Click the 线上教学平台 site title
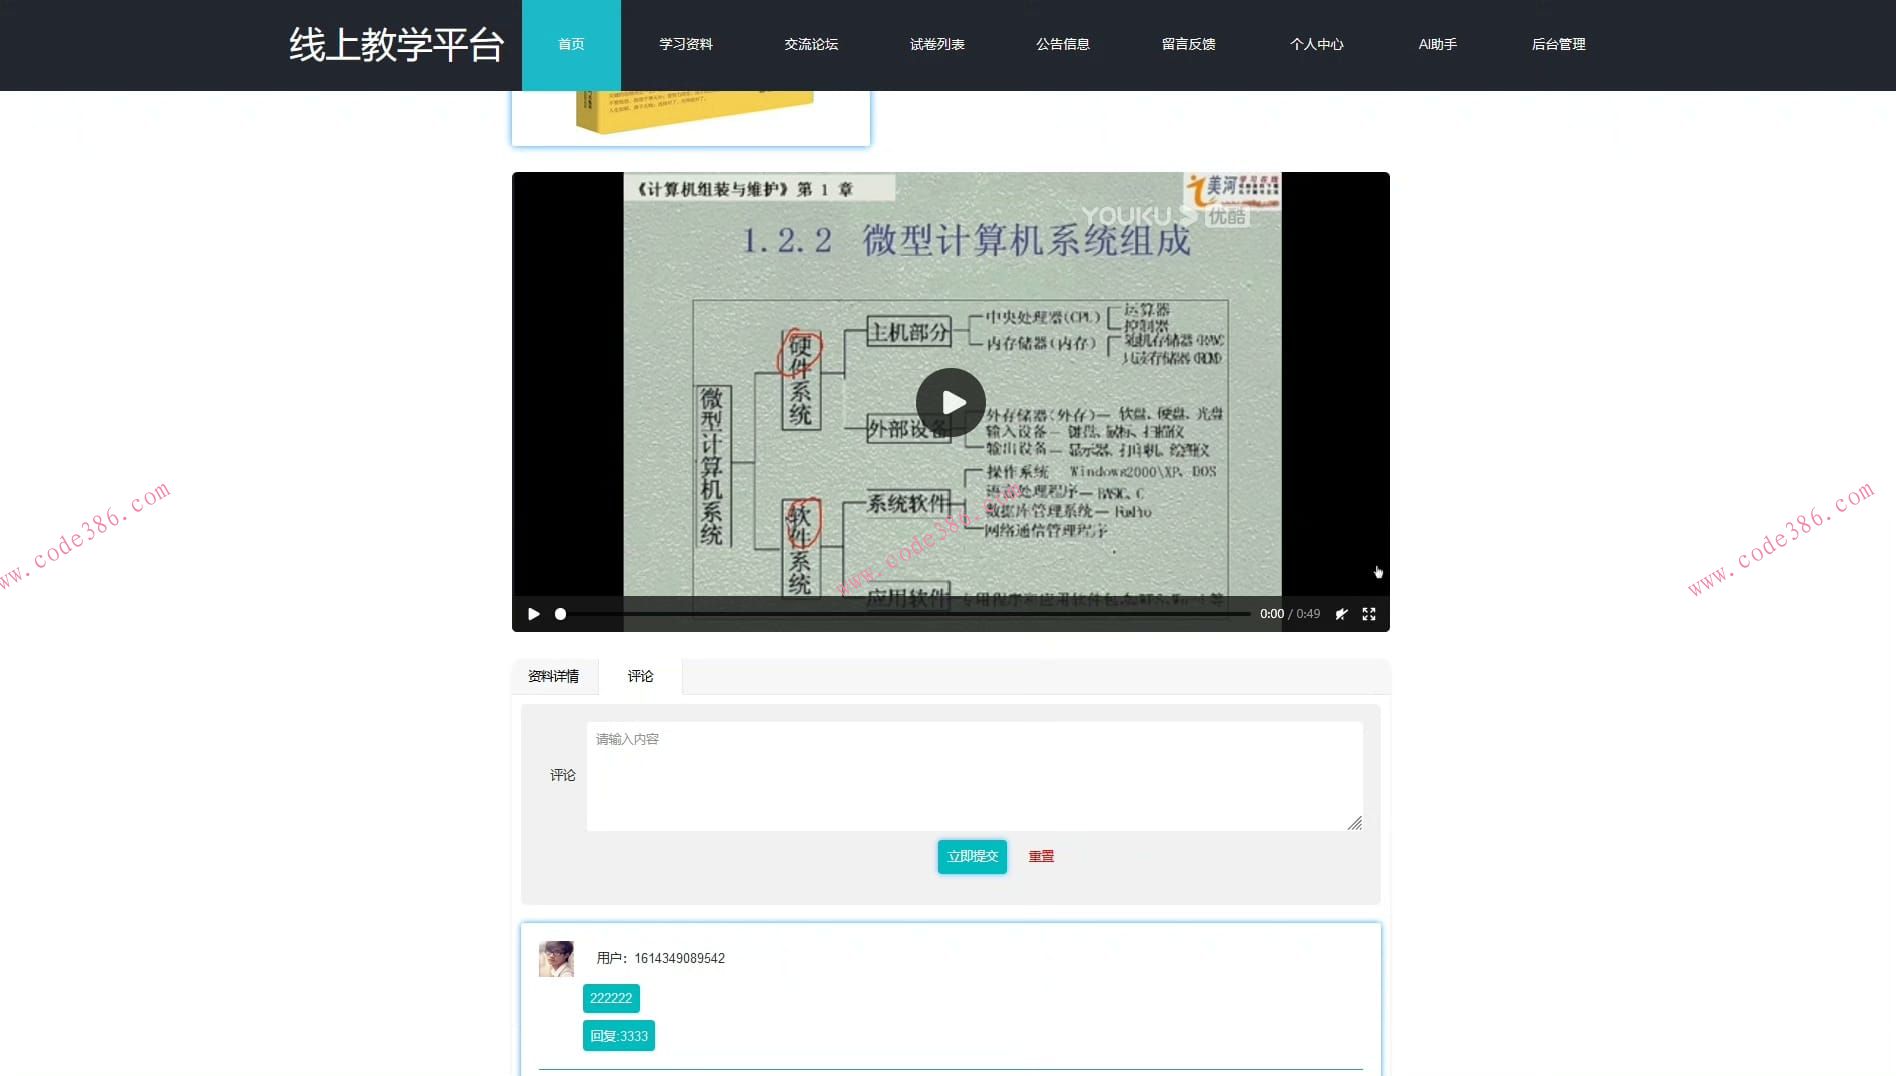 (397, 45)
